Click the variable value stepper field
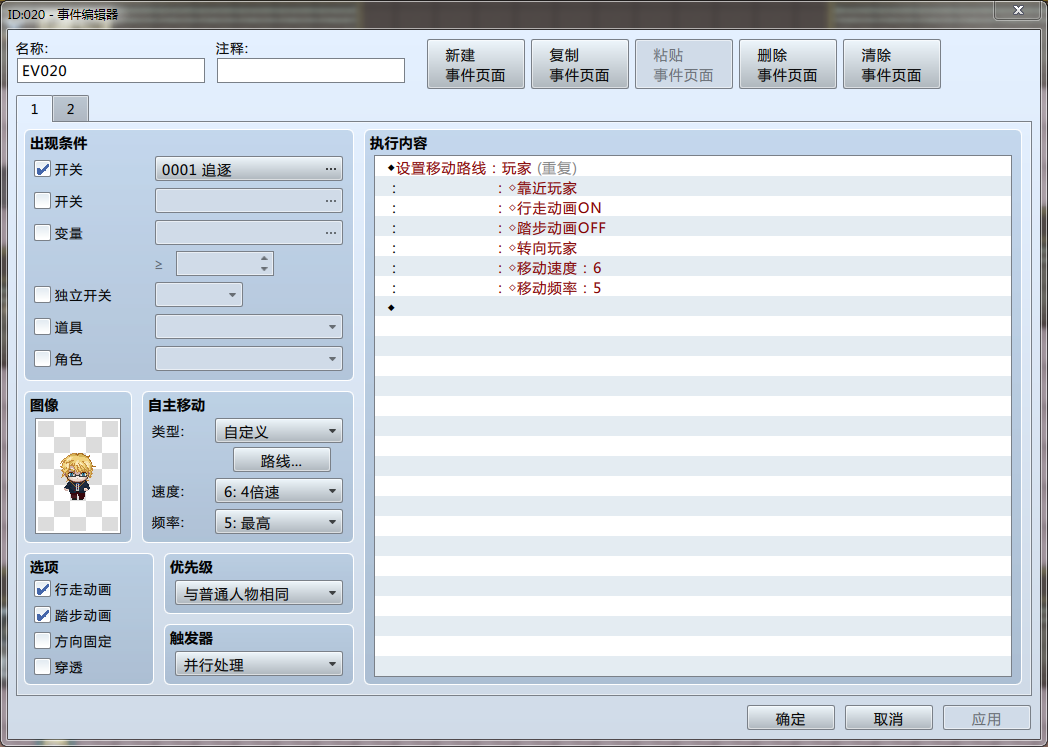This screenshot has width=1048, height=747. pyautogui.click(x=225, y=264)
